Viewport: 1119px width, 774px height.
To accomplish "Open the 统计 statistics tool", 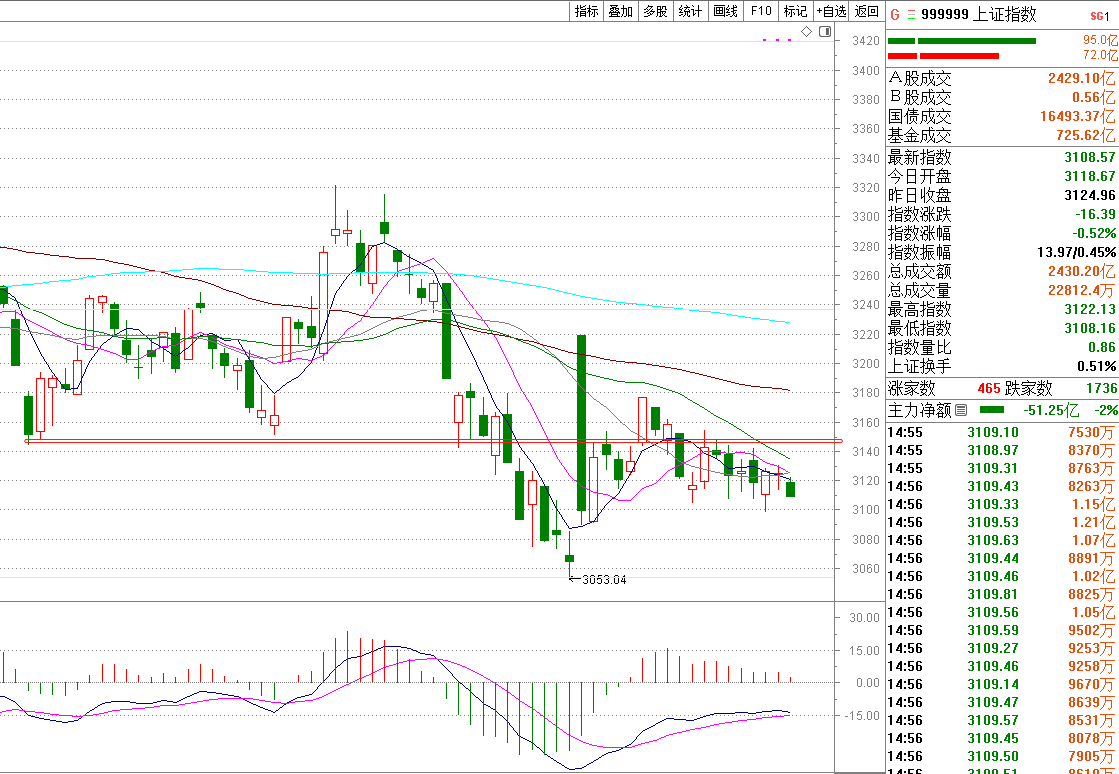I will (x=690, y=11).
